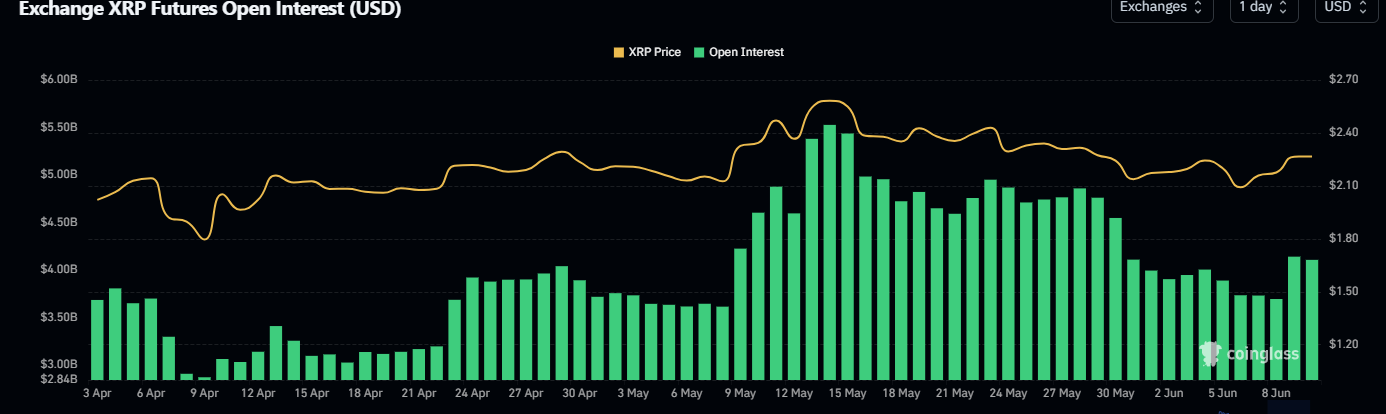
Task: Click the $6.00B left axis label
Action: pyautogui.click(x=59, y=80)
